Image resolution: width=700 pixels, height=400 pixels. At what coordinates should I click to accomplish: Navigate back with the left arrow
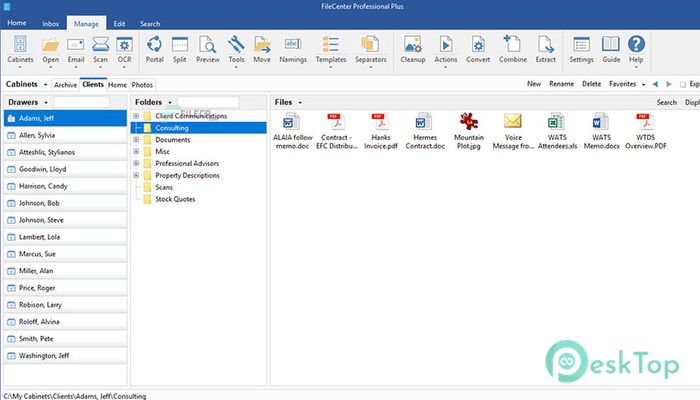point(655,84)
